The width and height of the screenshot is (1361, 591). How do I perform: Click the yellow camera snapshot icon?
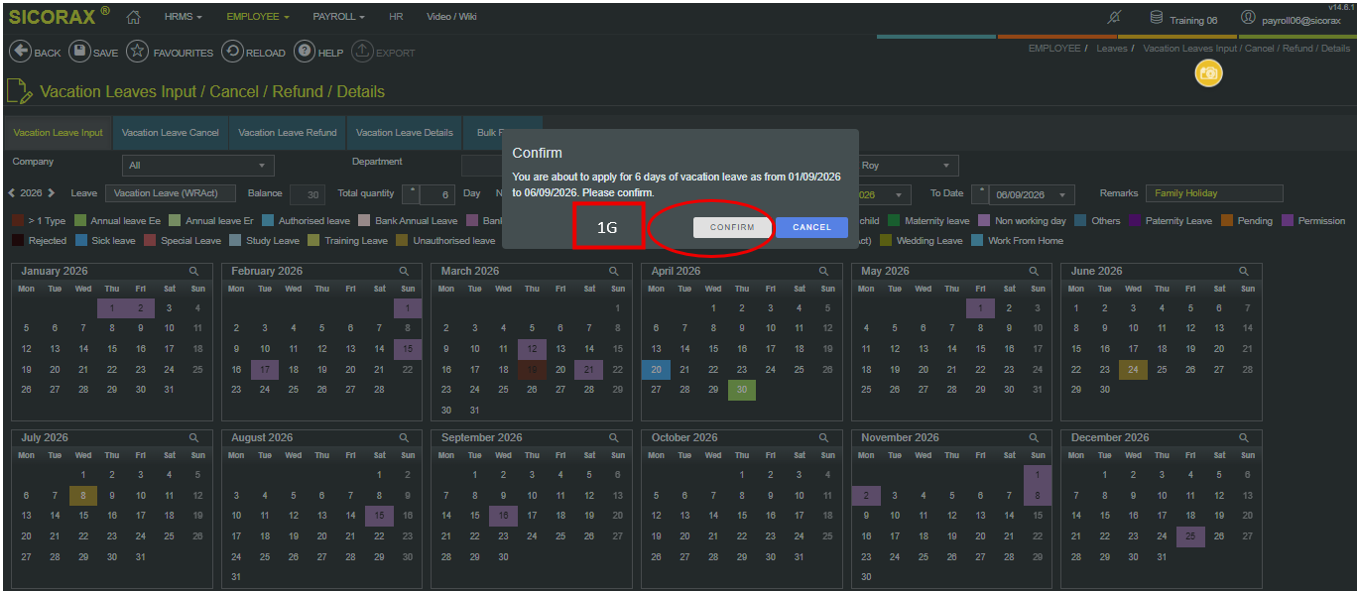1209,73
